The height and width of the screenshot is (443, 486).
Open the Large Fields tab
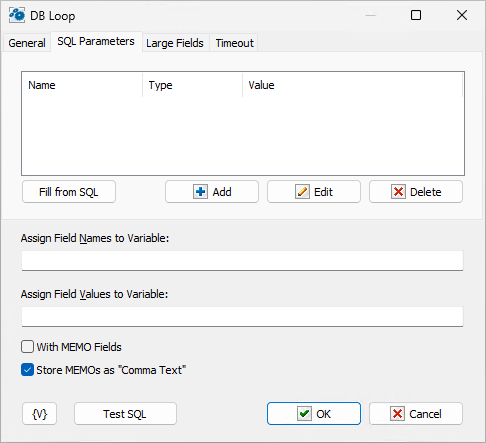pos(175,43)
